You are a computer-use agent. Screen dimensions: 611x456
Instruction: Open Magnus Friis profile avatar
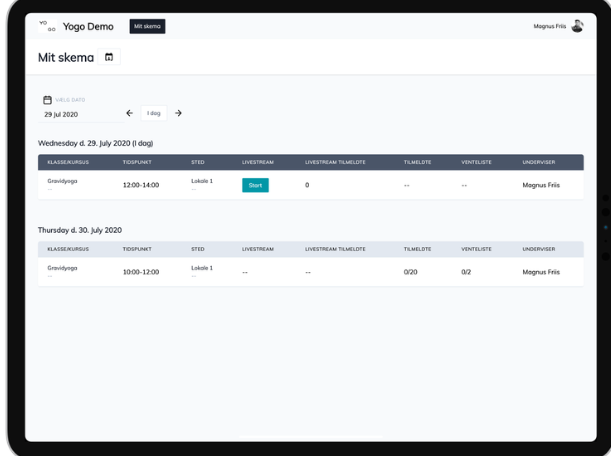coord(577,26)
